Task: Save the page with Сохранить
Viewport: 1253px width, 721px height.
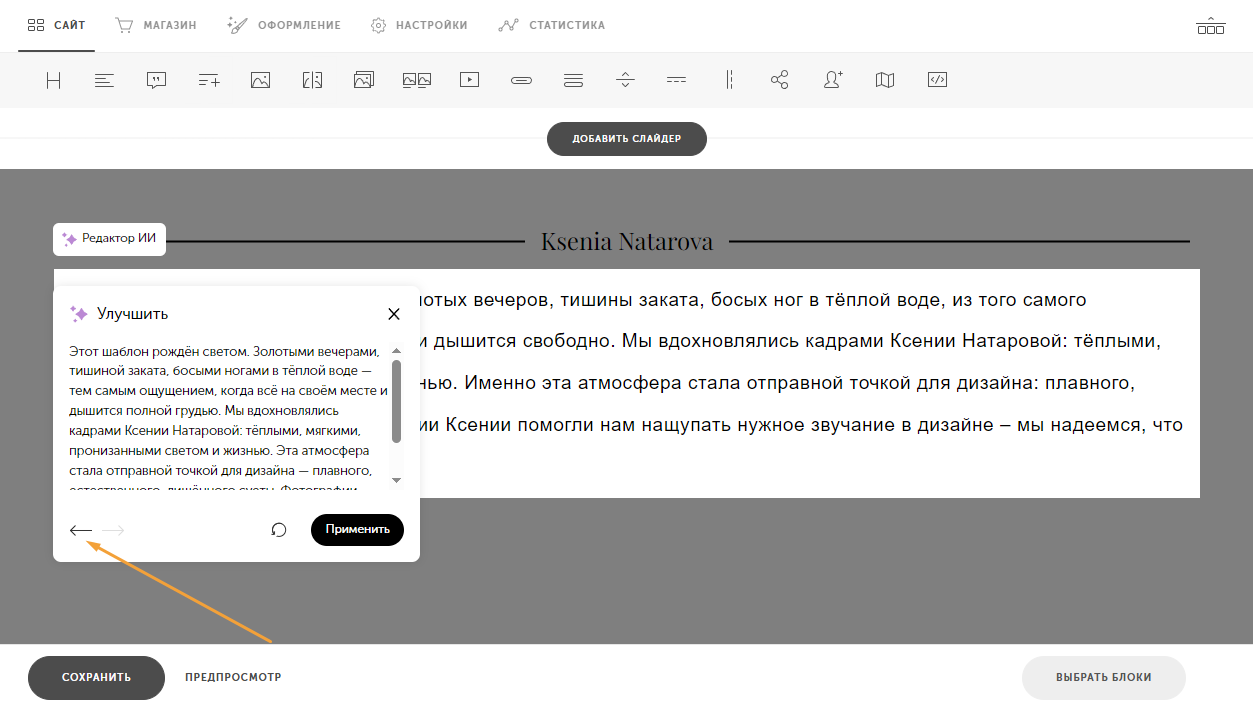Action: [x=96, y=677]
